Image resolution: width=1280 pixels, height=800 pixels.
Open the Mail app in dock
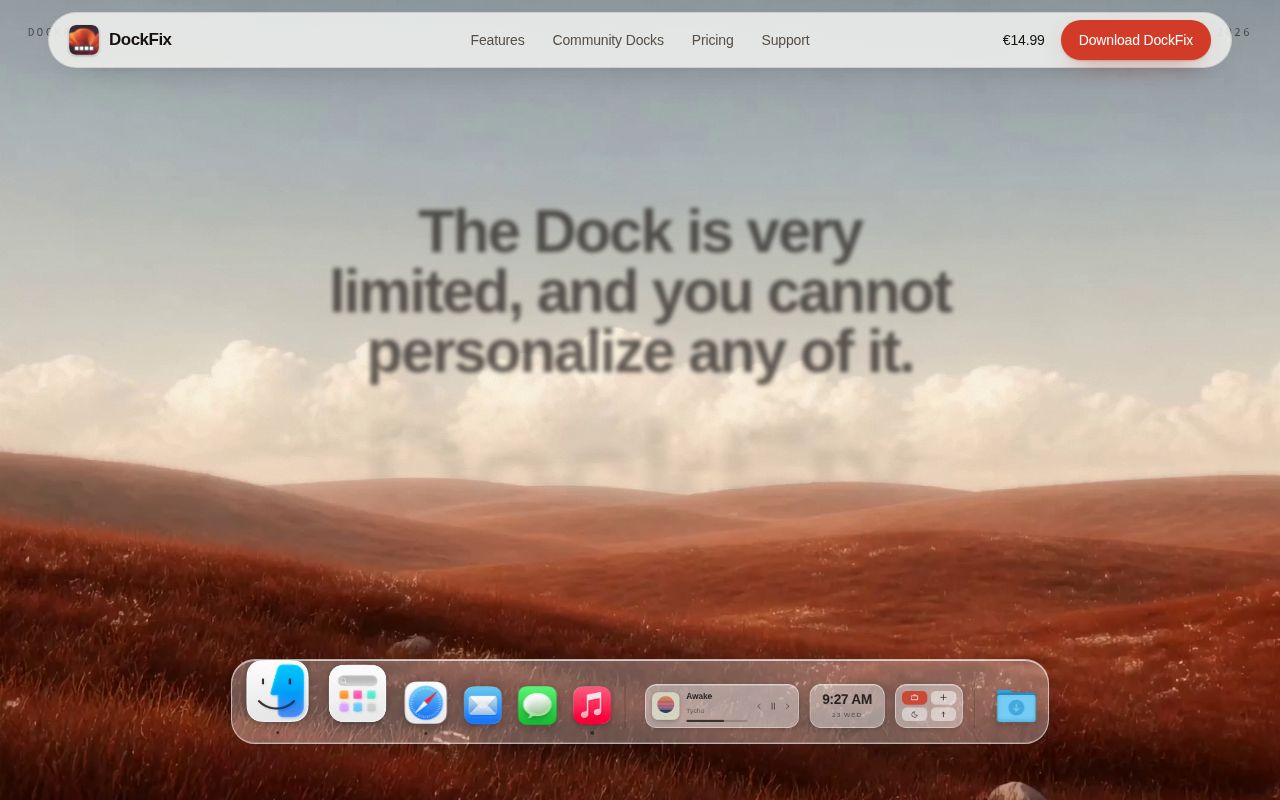pyautogui.click(x=483, y=705)
